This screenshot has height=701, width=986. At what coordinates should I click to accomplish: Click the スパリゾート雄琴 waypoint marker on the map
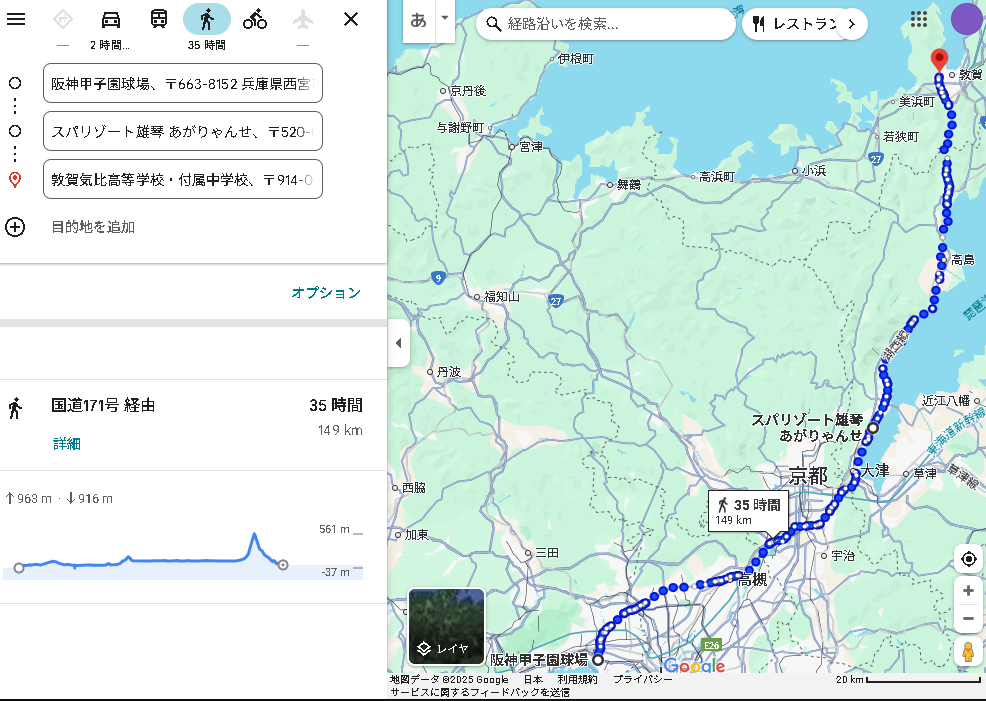[x=873, y=428]
